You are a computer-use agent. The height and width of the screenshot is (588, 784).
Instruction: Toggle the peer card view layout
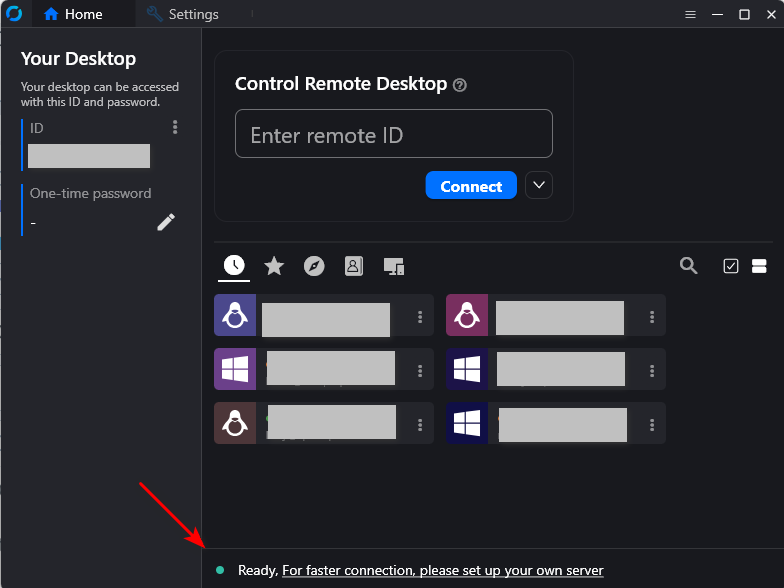pos(758,266)
